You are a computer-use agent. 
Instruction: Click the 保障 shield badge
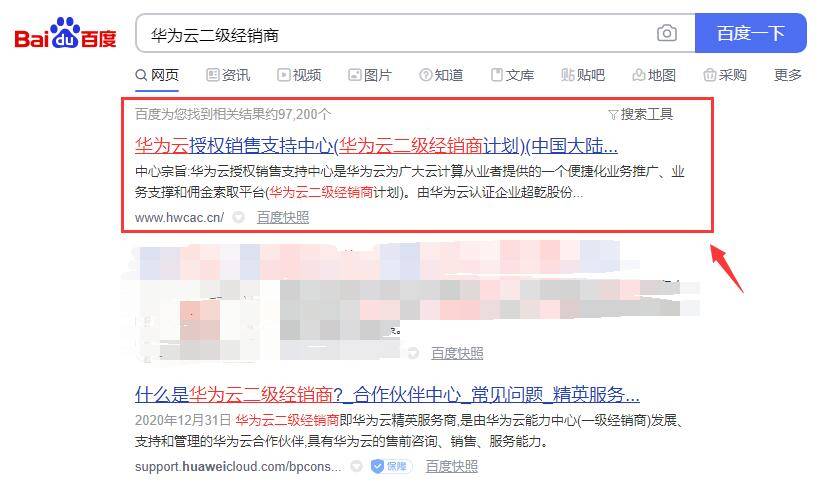(391, 466)
